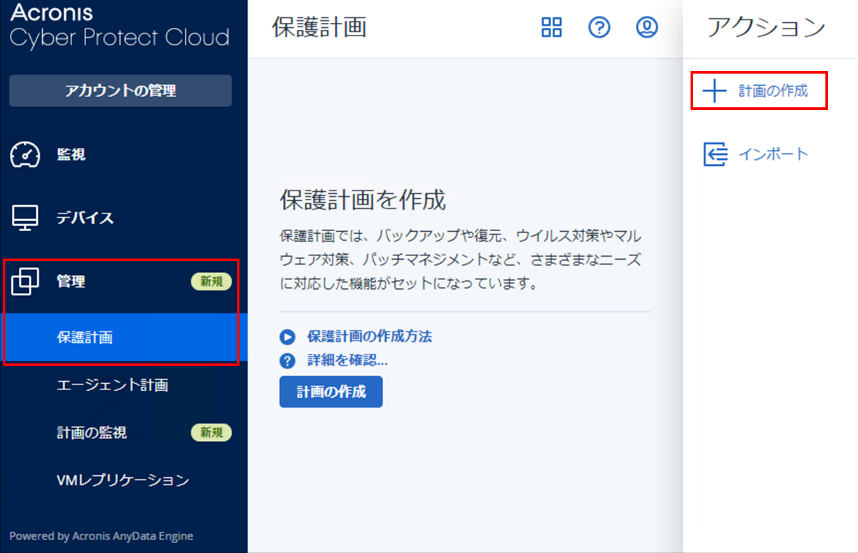Click the 保護計画を作成 heading text
Viewport: 858px width, 553px height.
point(363,200)
